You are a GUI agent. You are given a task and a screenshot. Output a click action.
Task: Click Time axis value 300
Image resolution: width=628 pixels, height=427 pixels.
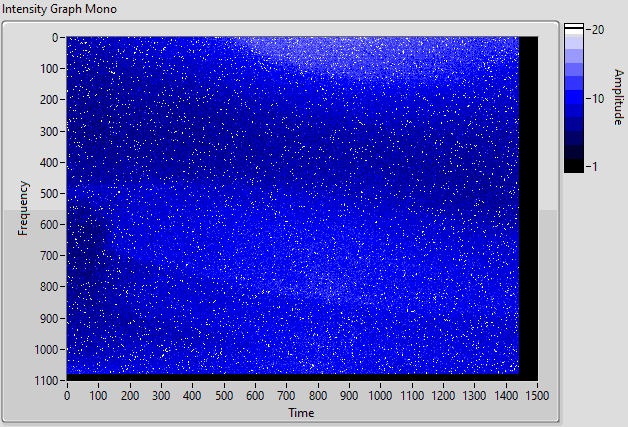click(x=161, y=396)
